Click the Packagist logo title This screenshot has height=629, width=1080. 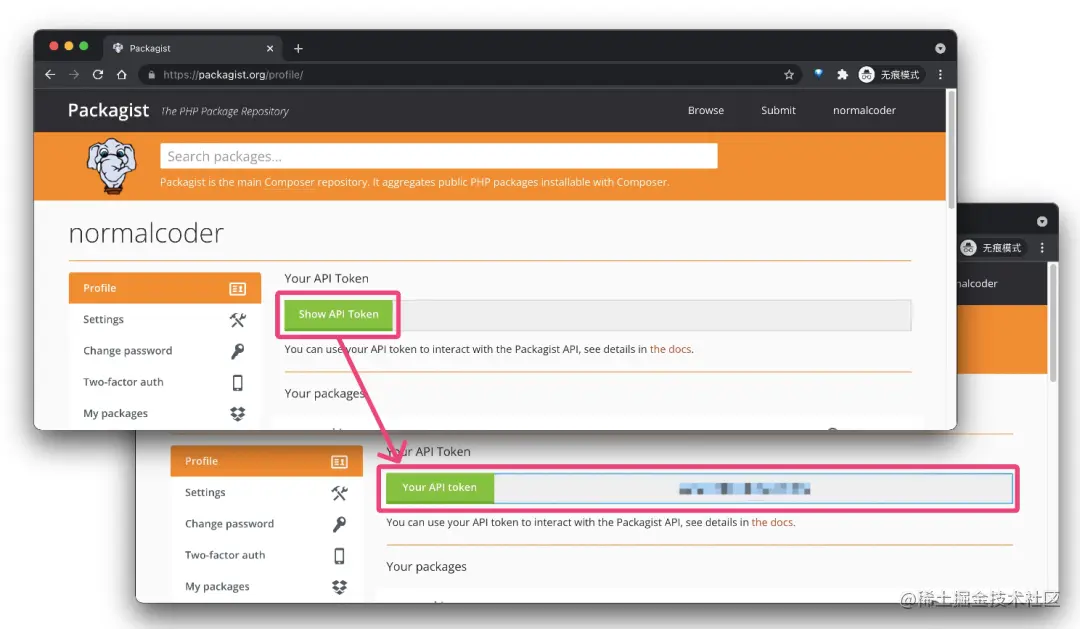pyautogui.click(x=108, y=110)
